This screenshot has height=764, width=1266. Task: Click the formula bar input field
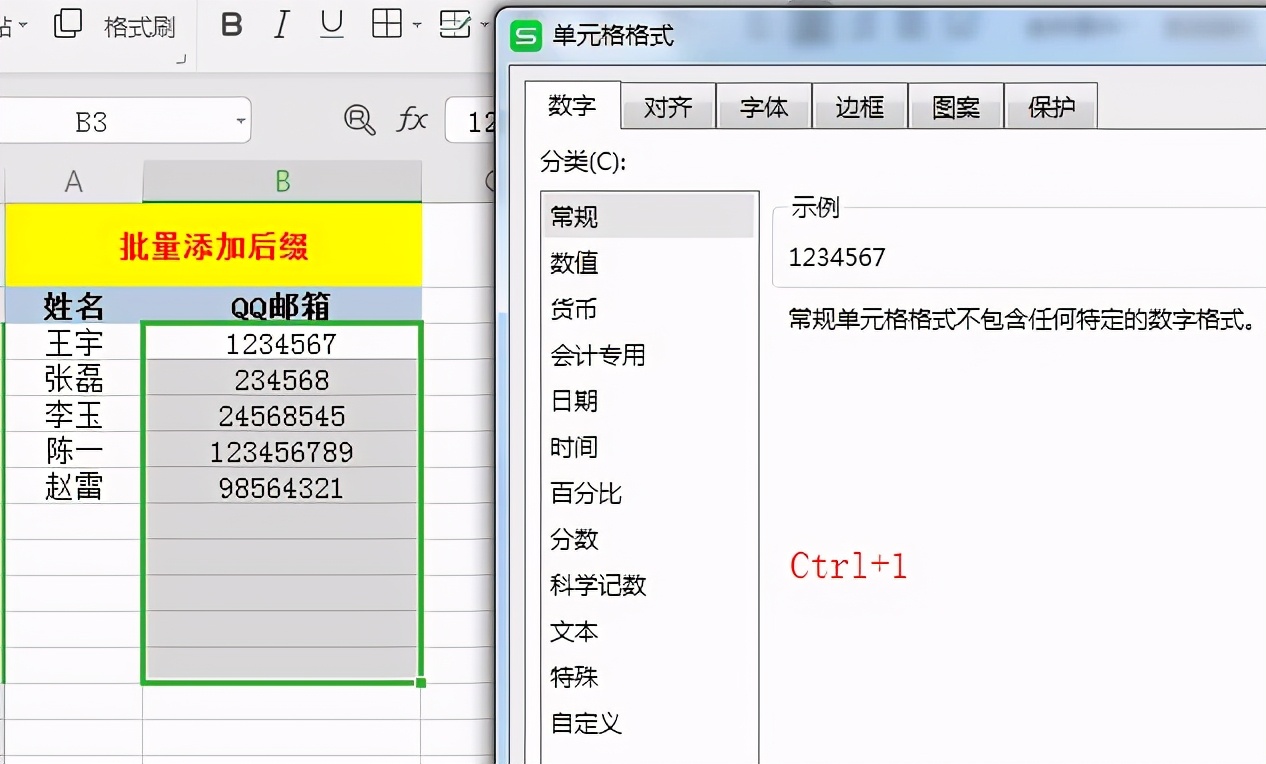(x=471, y=121)
